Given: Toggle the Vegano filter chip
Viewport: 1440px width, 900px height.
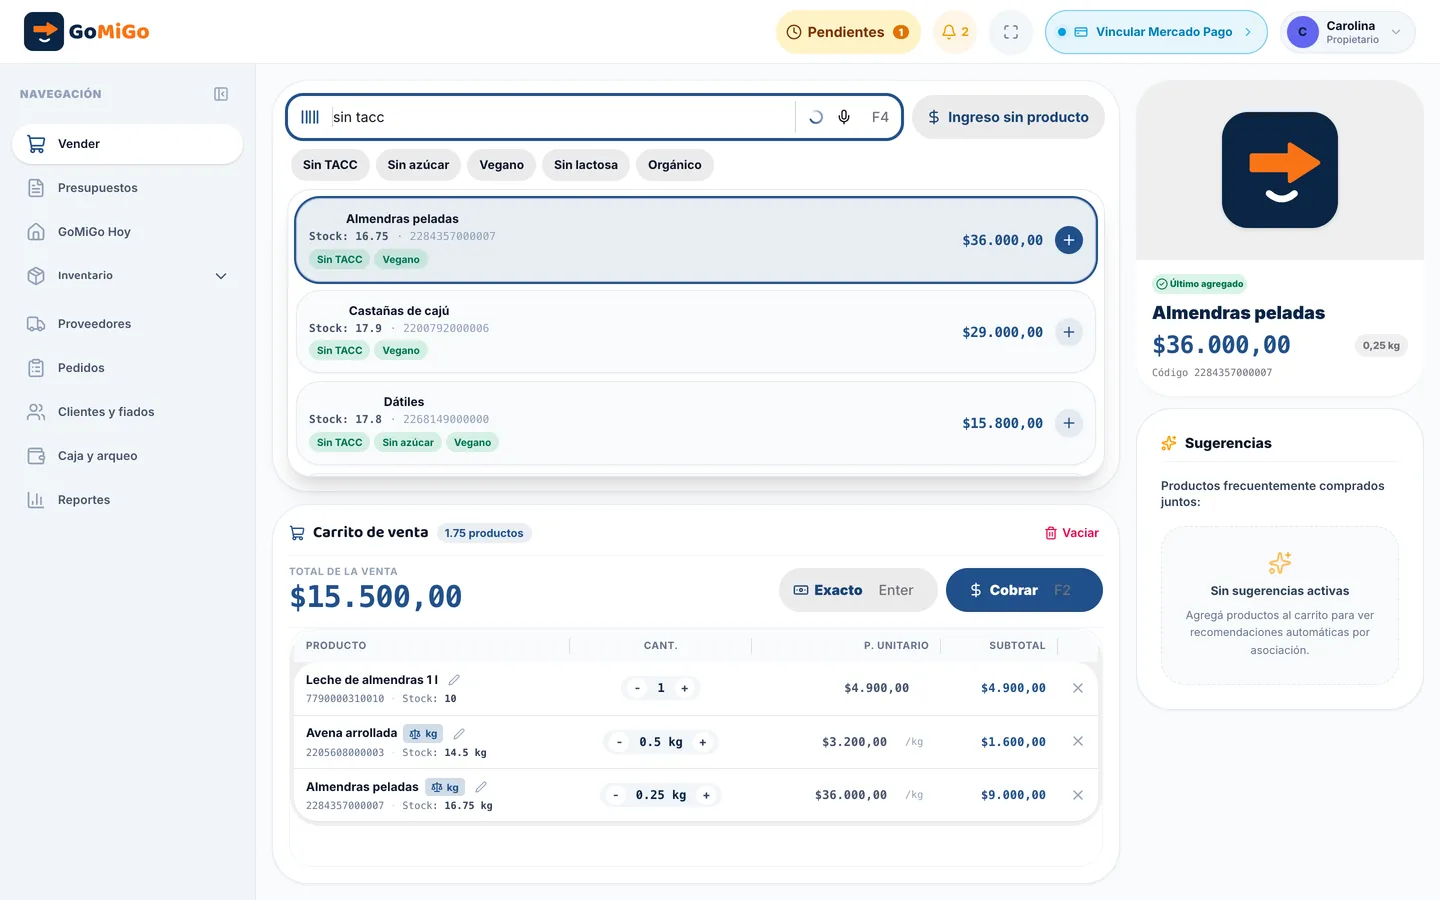Looking at the screenshot, I should pyautogui.click(x=501, y=165).
